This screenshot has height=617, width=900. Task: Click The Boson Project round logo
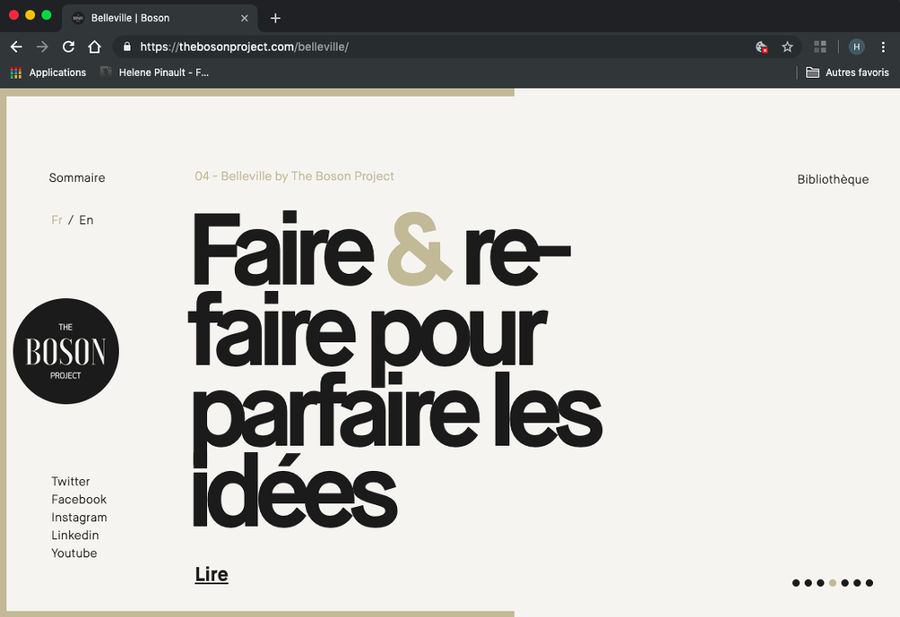pos(66,351)
